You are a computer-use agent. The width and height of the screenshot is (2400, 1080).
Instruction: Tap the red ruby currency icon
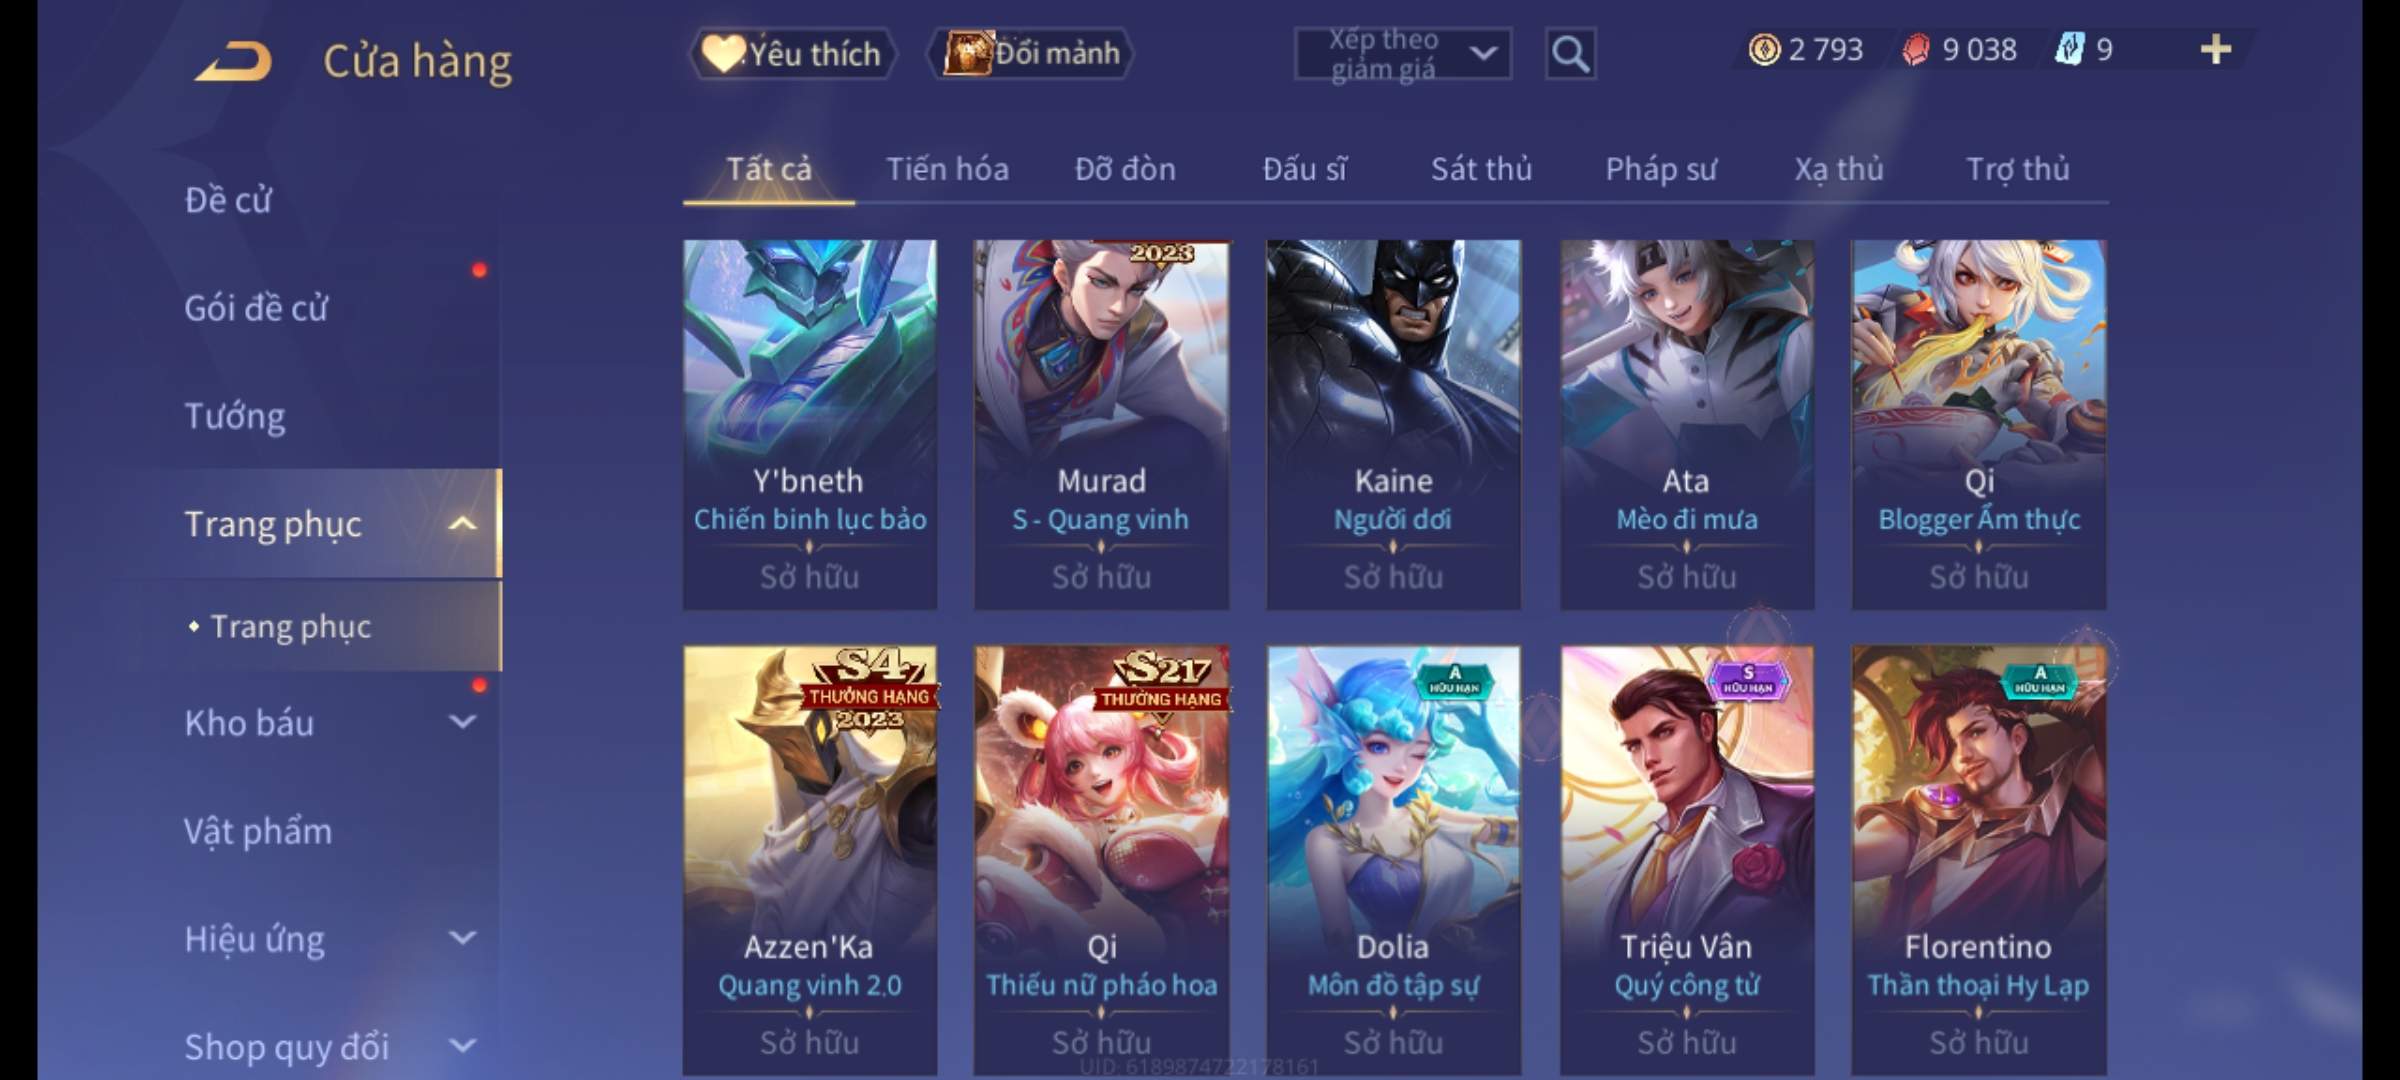click(x=1916, y=49)
